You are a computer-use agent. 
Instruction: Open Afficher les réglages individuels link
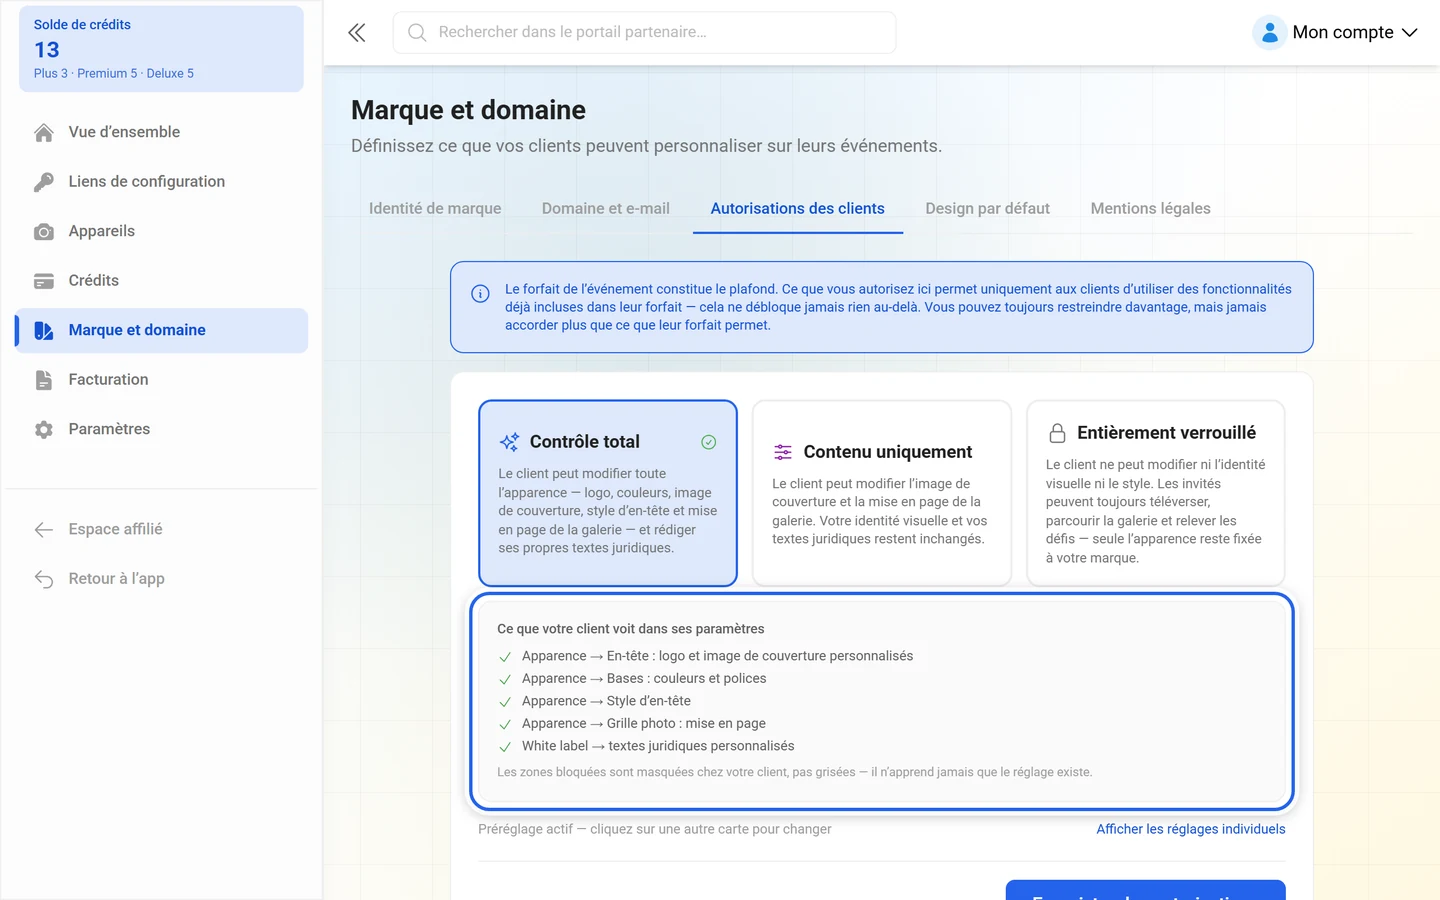tap(1191, 829)
